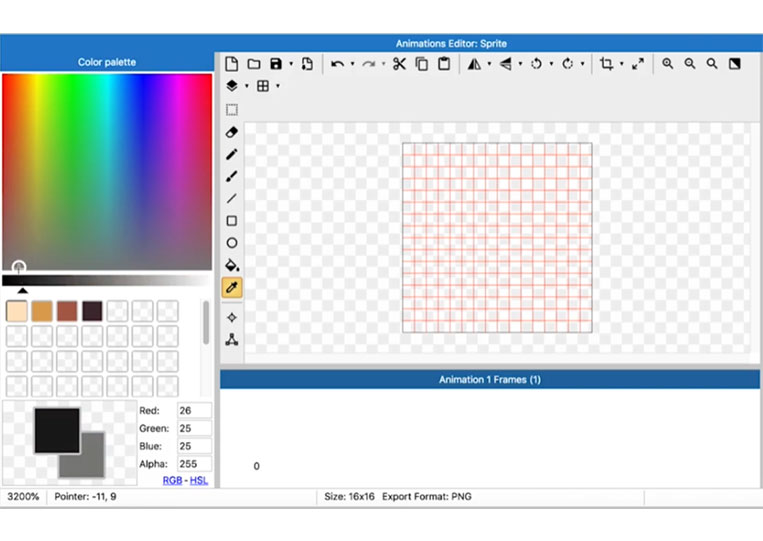
Task: Click the black-to-white brightness slider bar
Action: (x=107, y=280)
